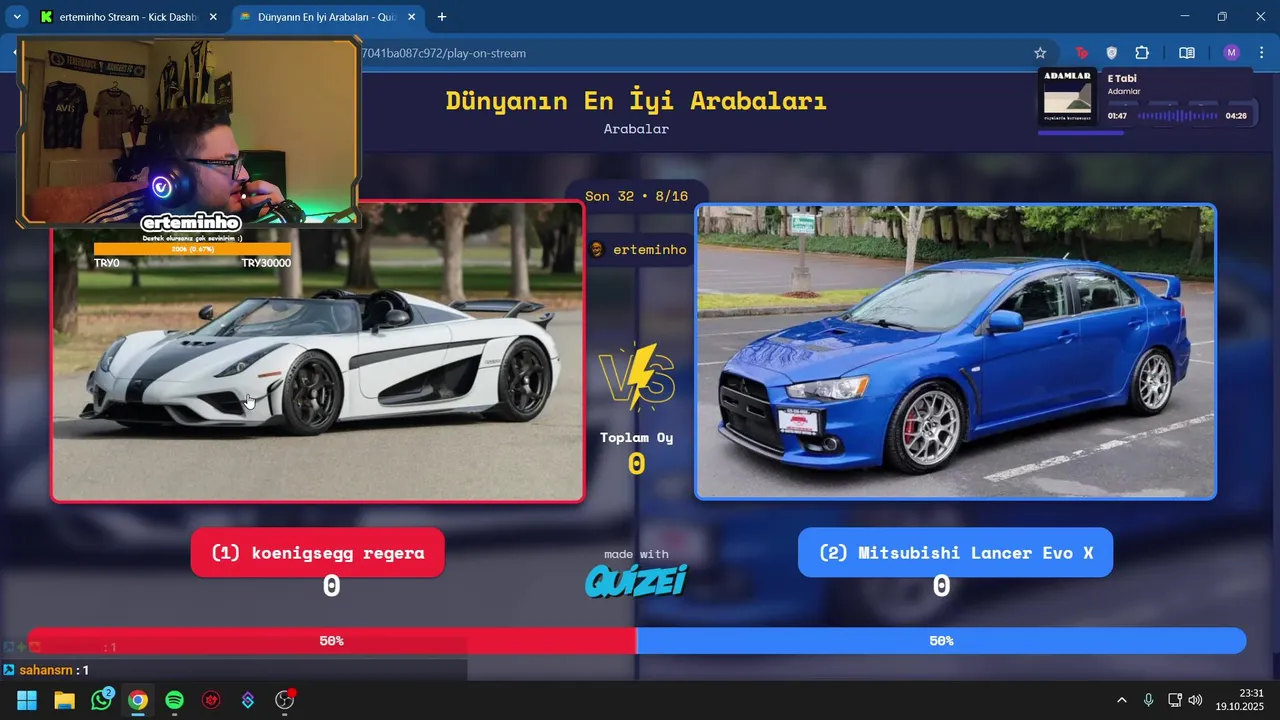The image size is (1280, 720).
Task: Click the Dünyanın En İyi Arabaları title
Action: pos(636,101)
